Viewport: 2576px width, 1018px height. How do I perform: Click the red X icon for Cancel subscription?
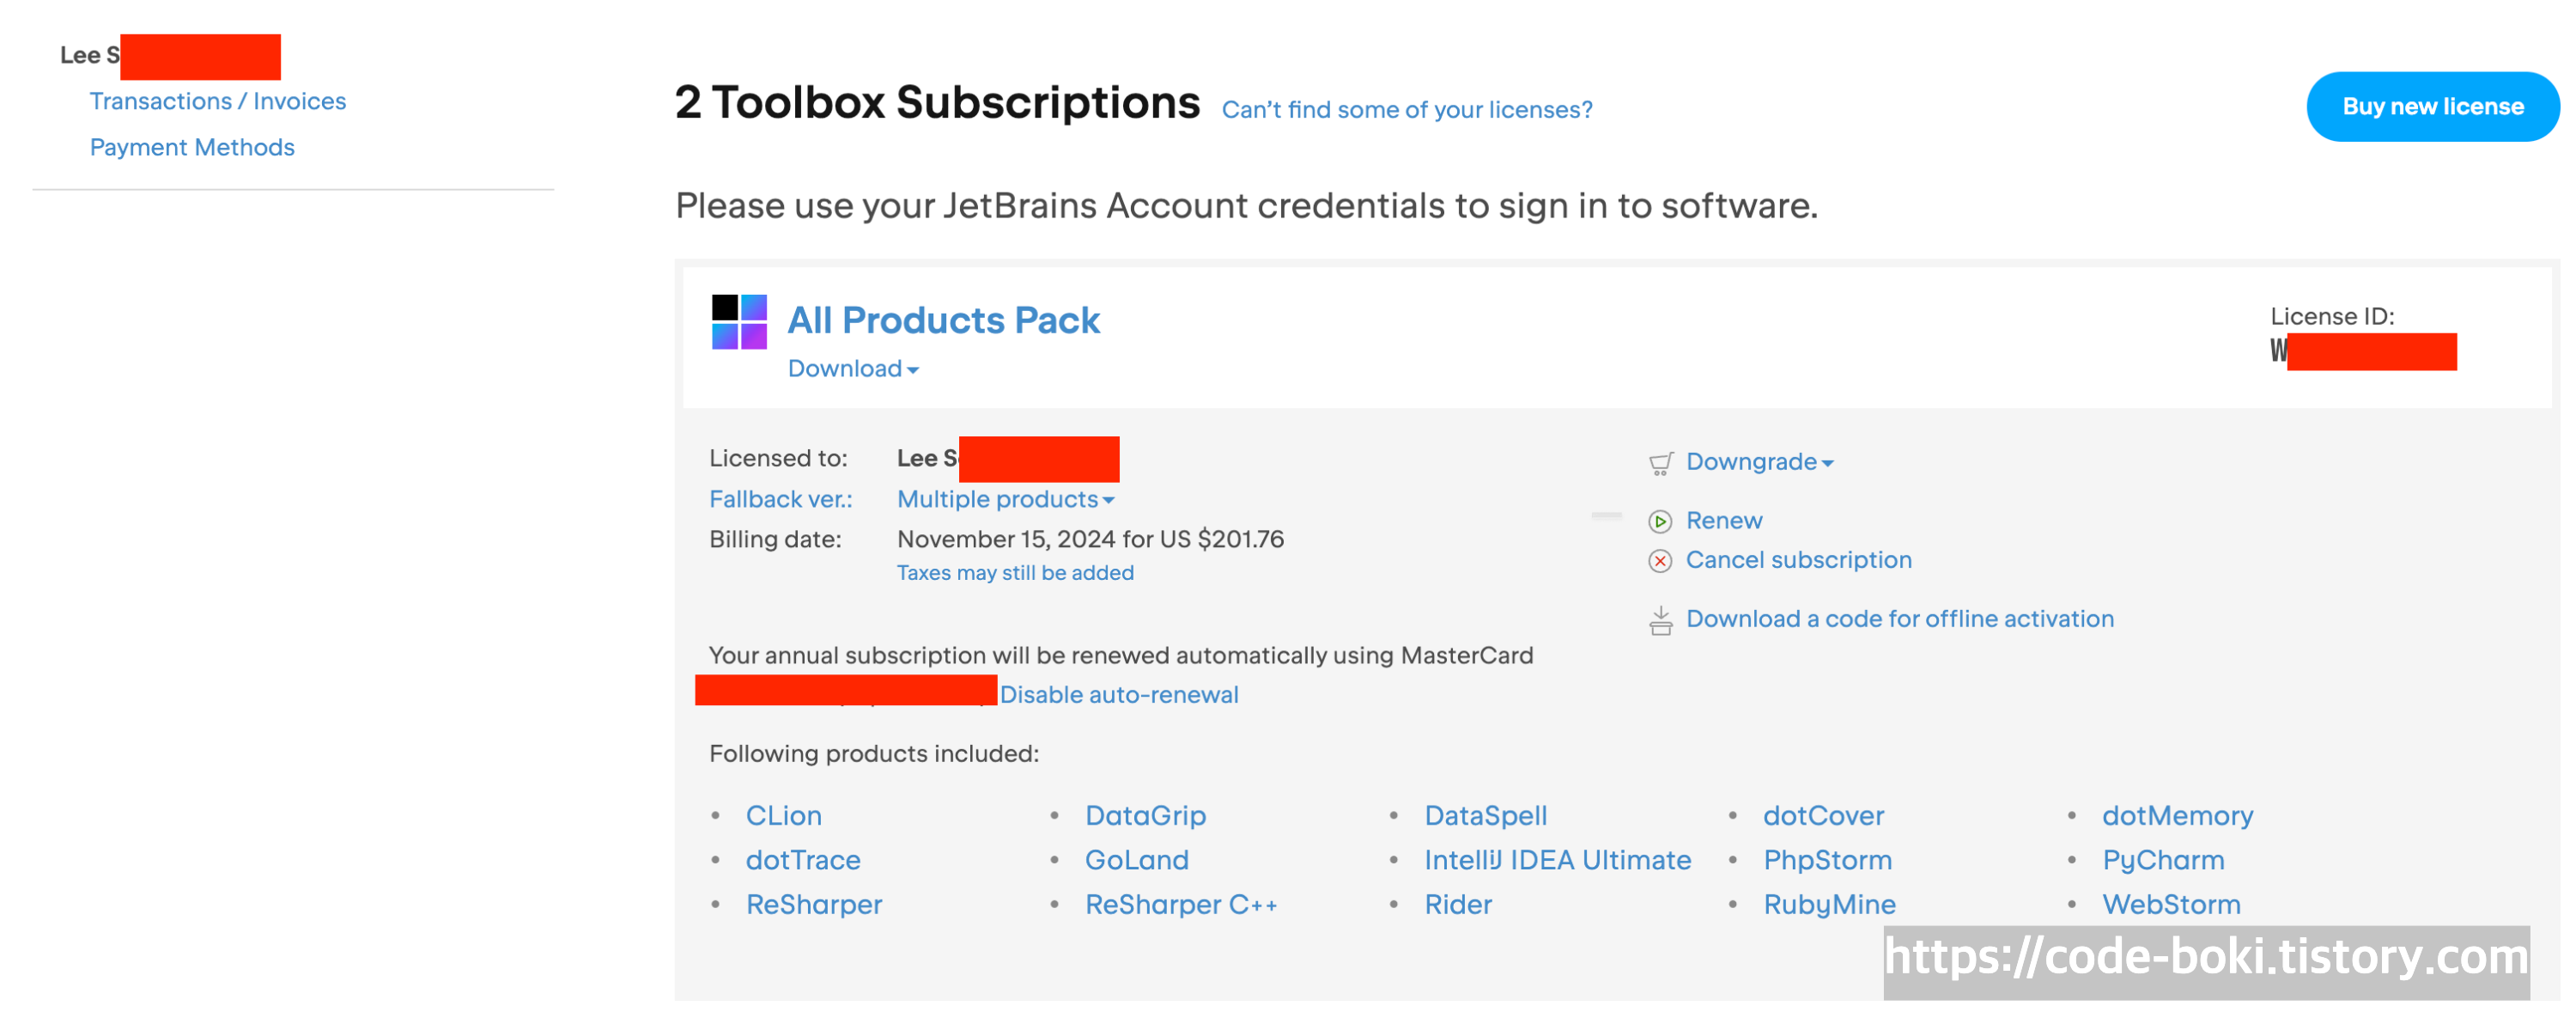(x=1660, y=561)
